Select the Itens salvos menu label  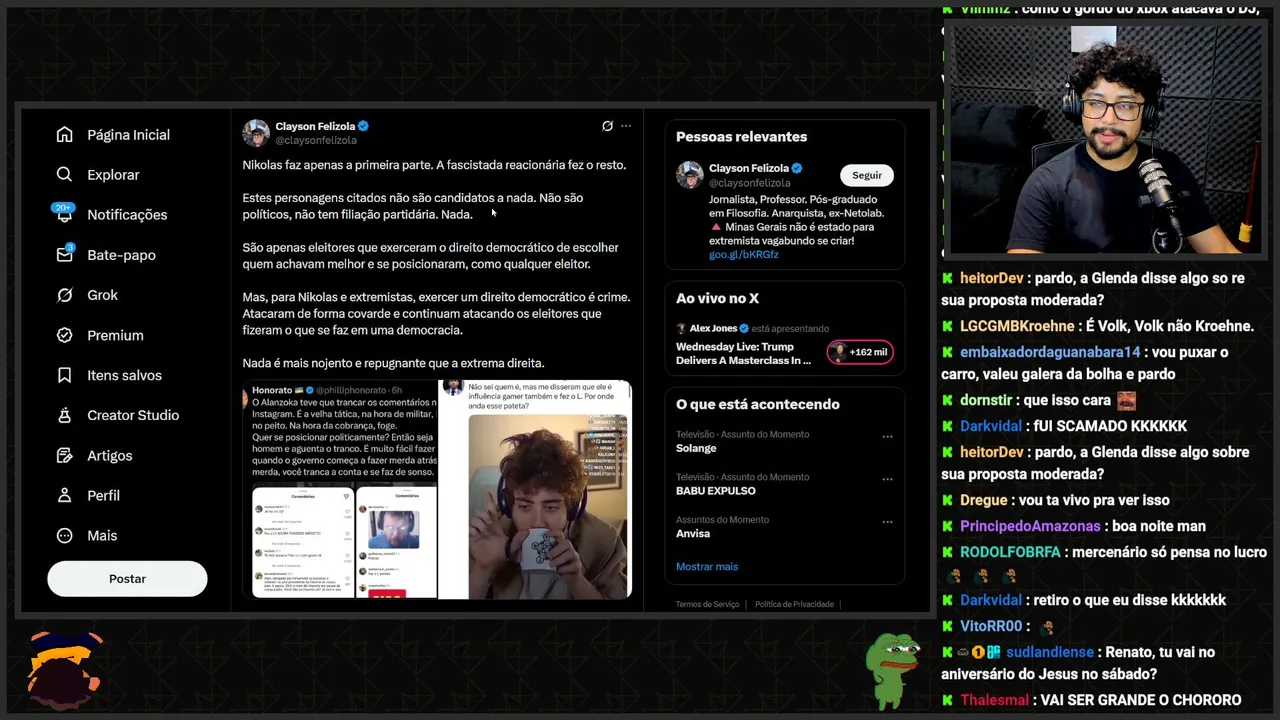(x=124, y=375)
